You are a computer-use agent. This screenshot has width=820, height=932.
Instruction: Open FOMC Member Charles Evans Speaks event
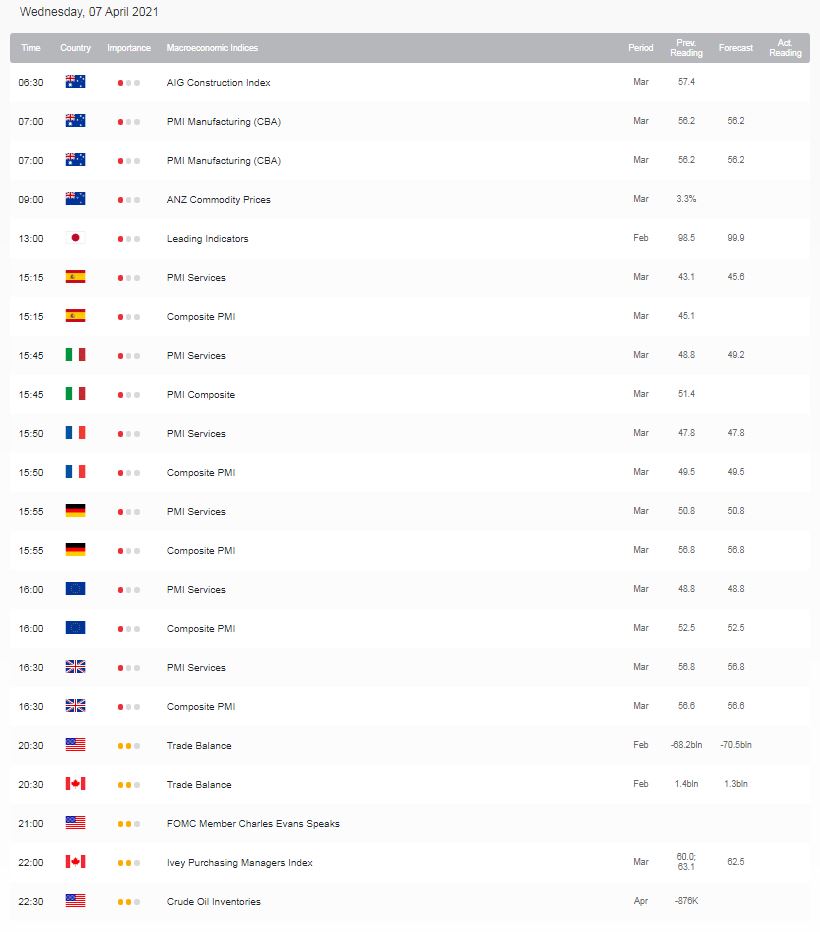[253, 824]
